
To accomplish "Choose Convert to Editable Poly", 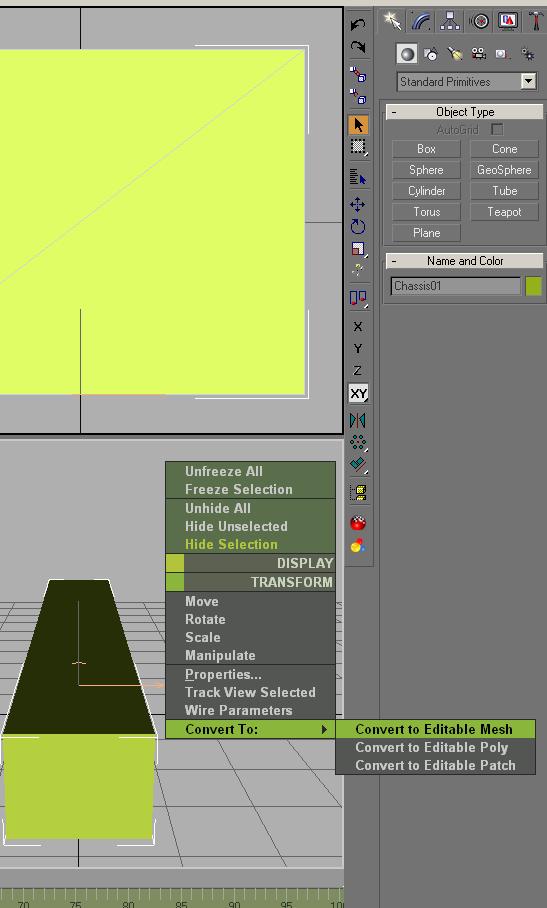I will (432, 748).
